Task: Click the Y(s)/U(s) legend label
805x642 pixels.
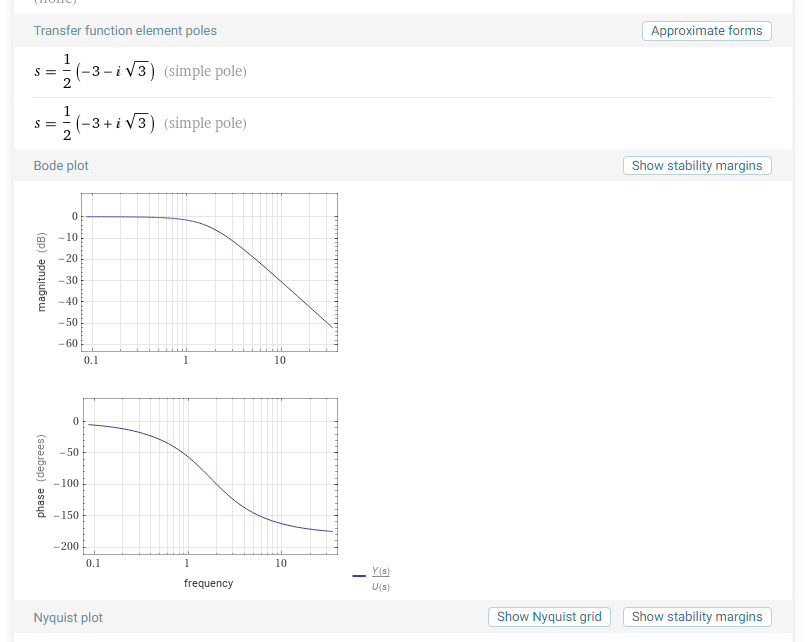Action: 380,577
